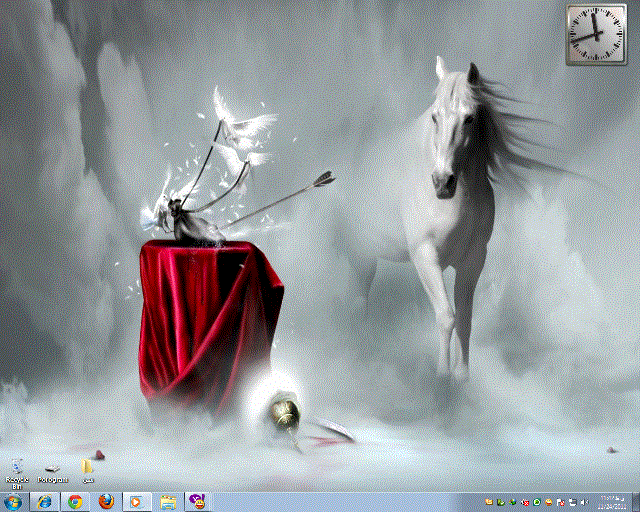641x514 pixels.
Task: Open the system tray date and time
Action: [612, 502]
